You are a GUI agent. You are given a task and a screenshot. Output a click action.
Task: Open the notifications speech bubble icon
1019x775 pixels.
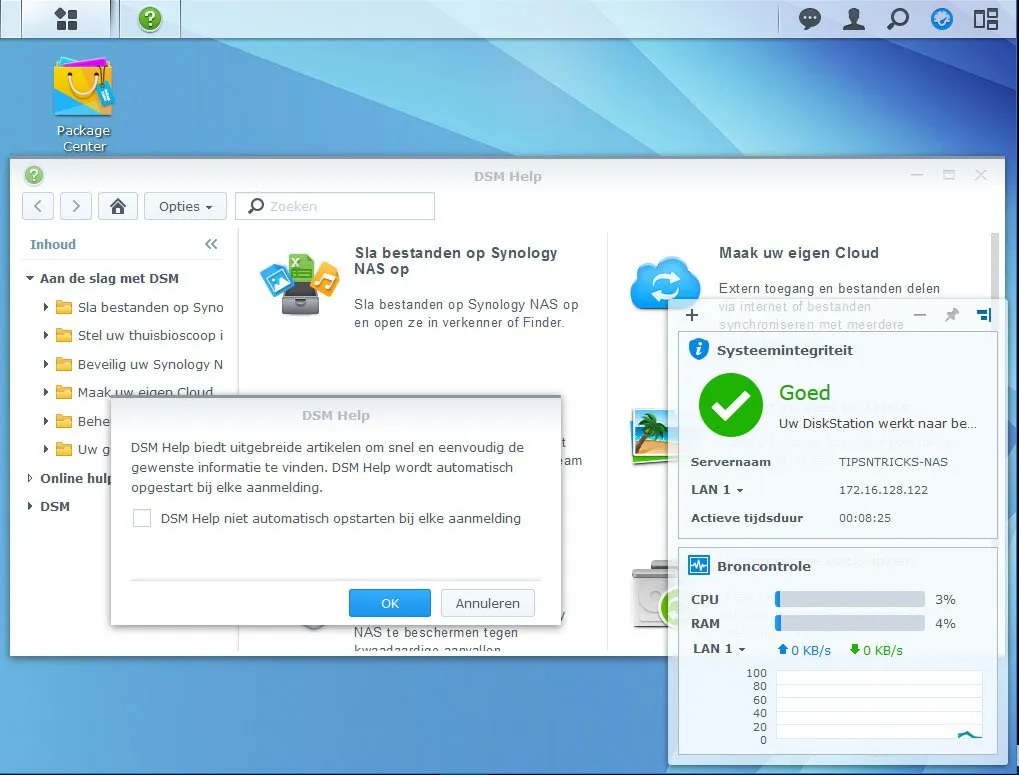[810, 19]
